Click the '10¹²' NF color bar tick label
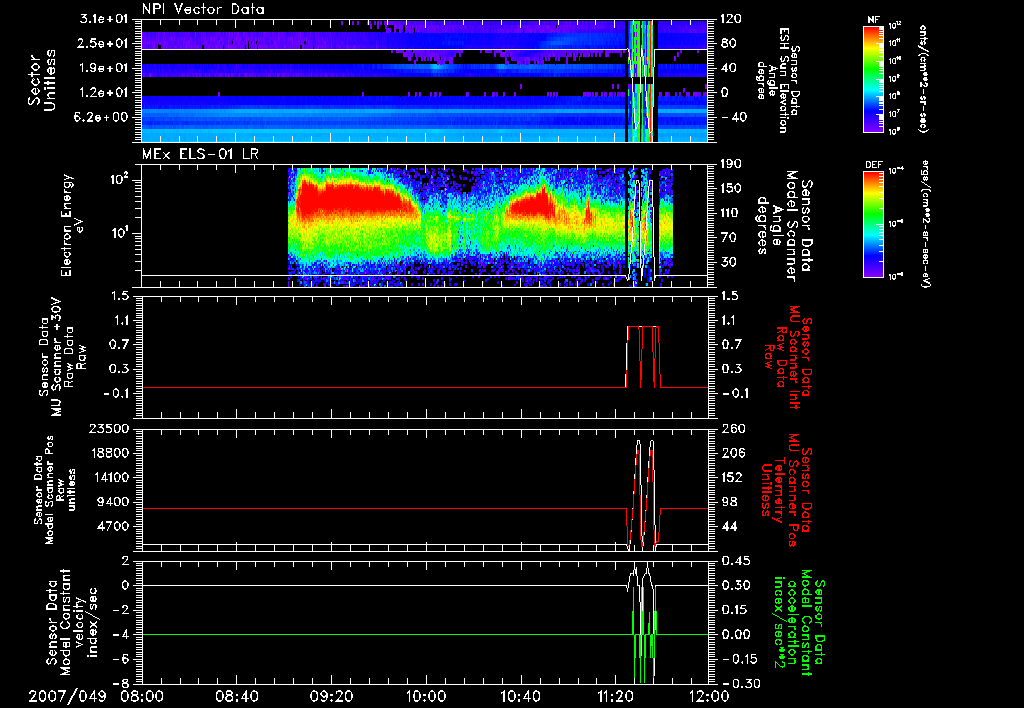Image resolution: width=1024 pixels, height=708 pixels. (895, 25)
